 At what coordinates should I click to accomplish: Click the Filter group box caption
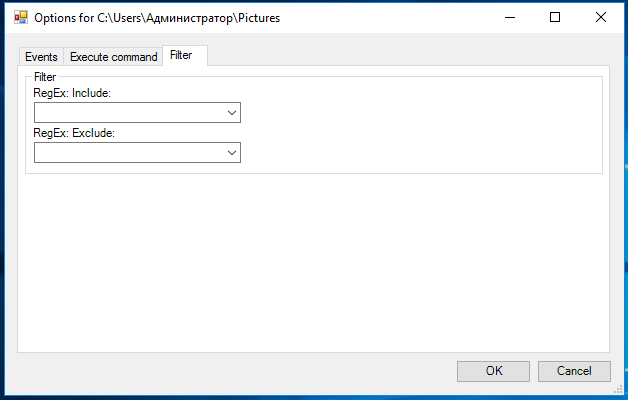click(45, 76)
